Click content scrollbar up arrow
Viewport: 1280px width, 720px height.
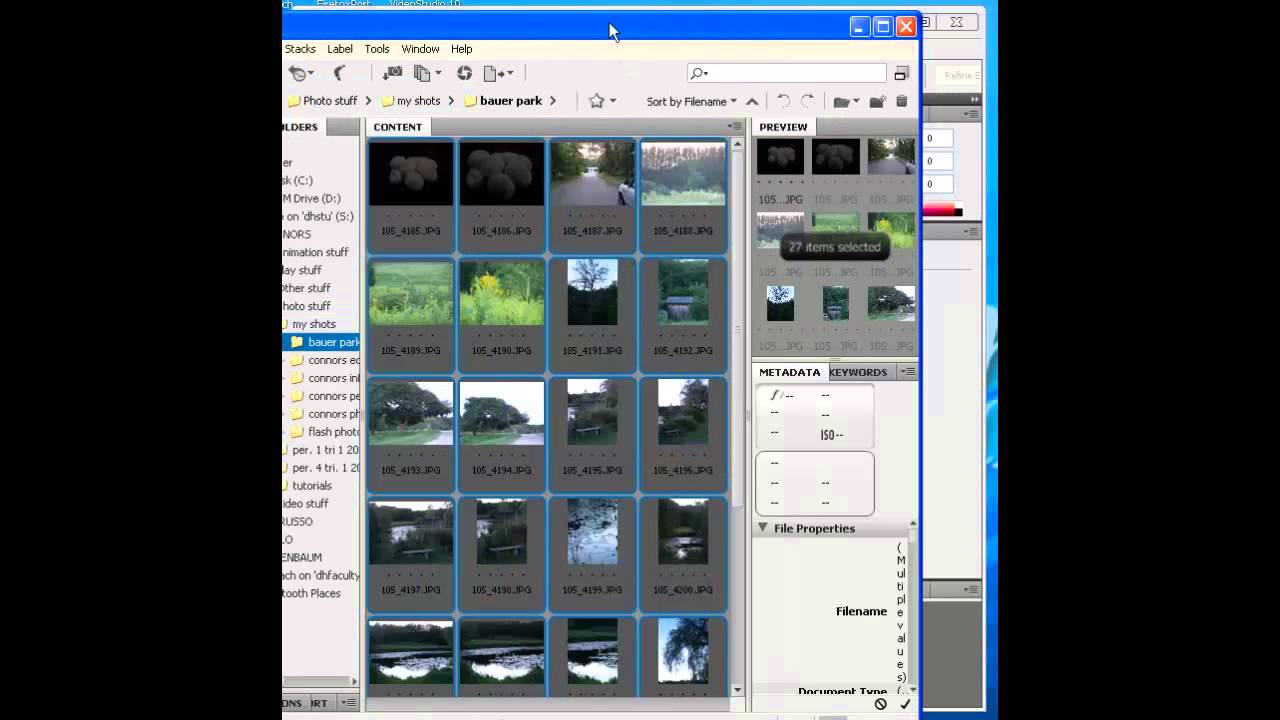coord(738,144)
